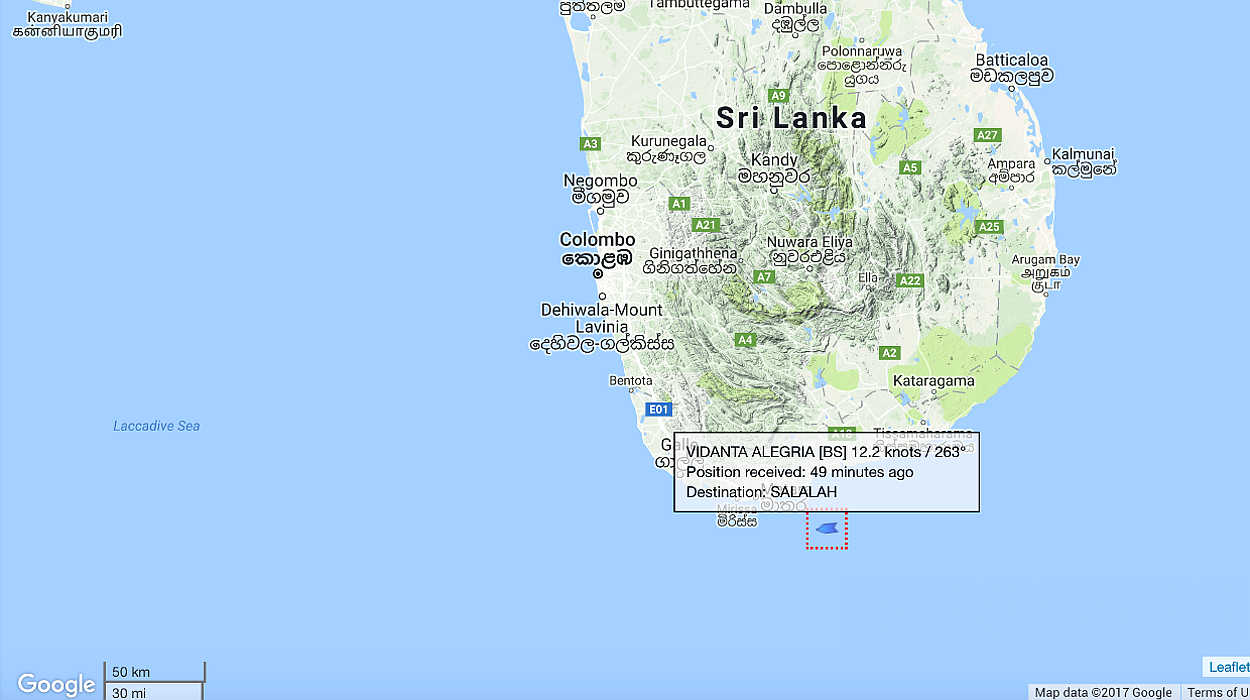Click the A25 road shield
This screenshot has width=1250, height=700.
(988, 227)
